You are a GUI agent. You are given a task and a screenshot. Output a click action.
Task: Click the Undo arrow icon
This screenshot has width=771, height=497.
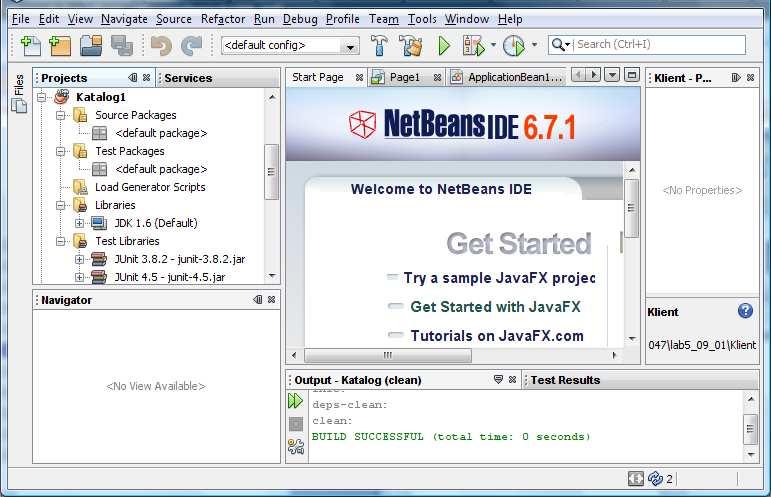(161, 46)
